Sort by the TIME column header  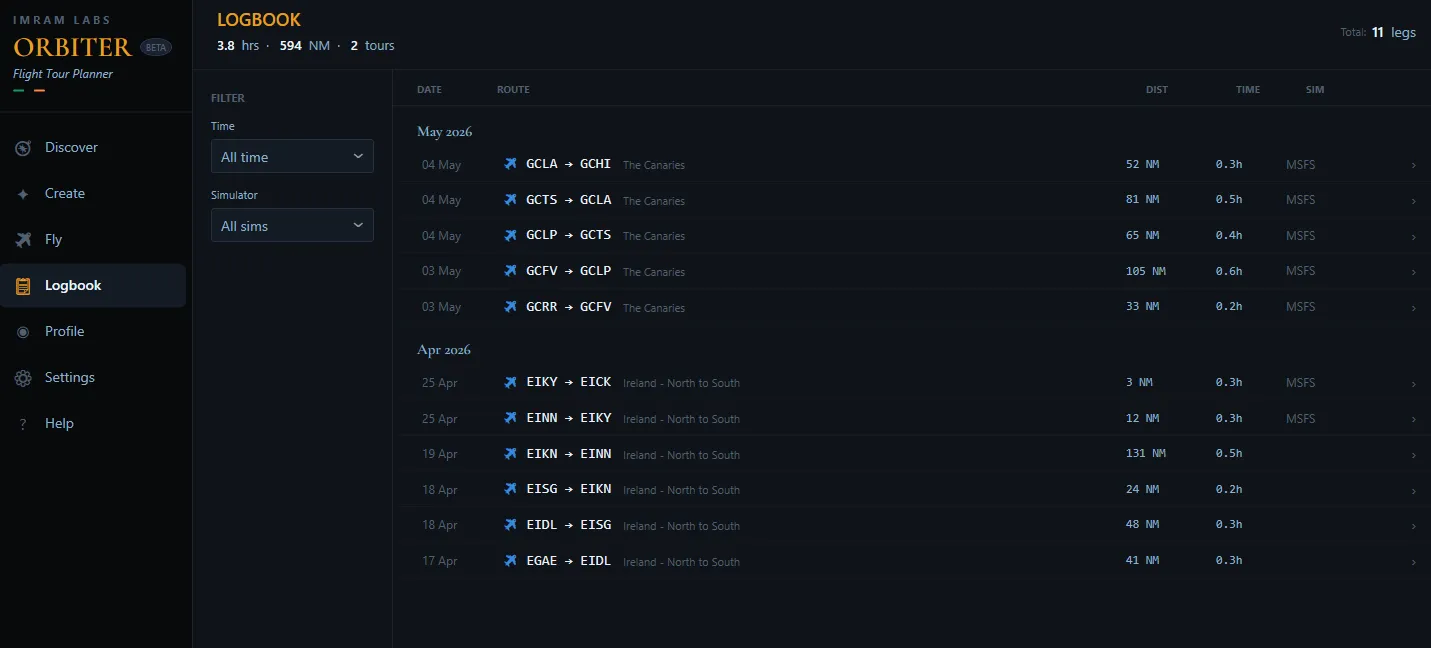(x=1248, y=90)
